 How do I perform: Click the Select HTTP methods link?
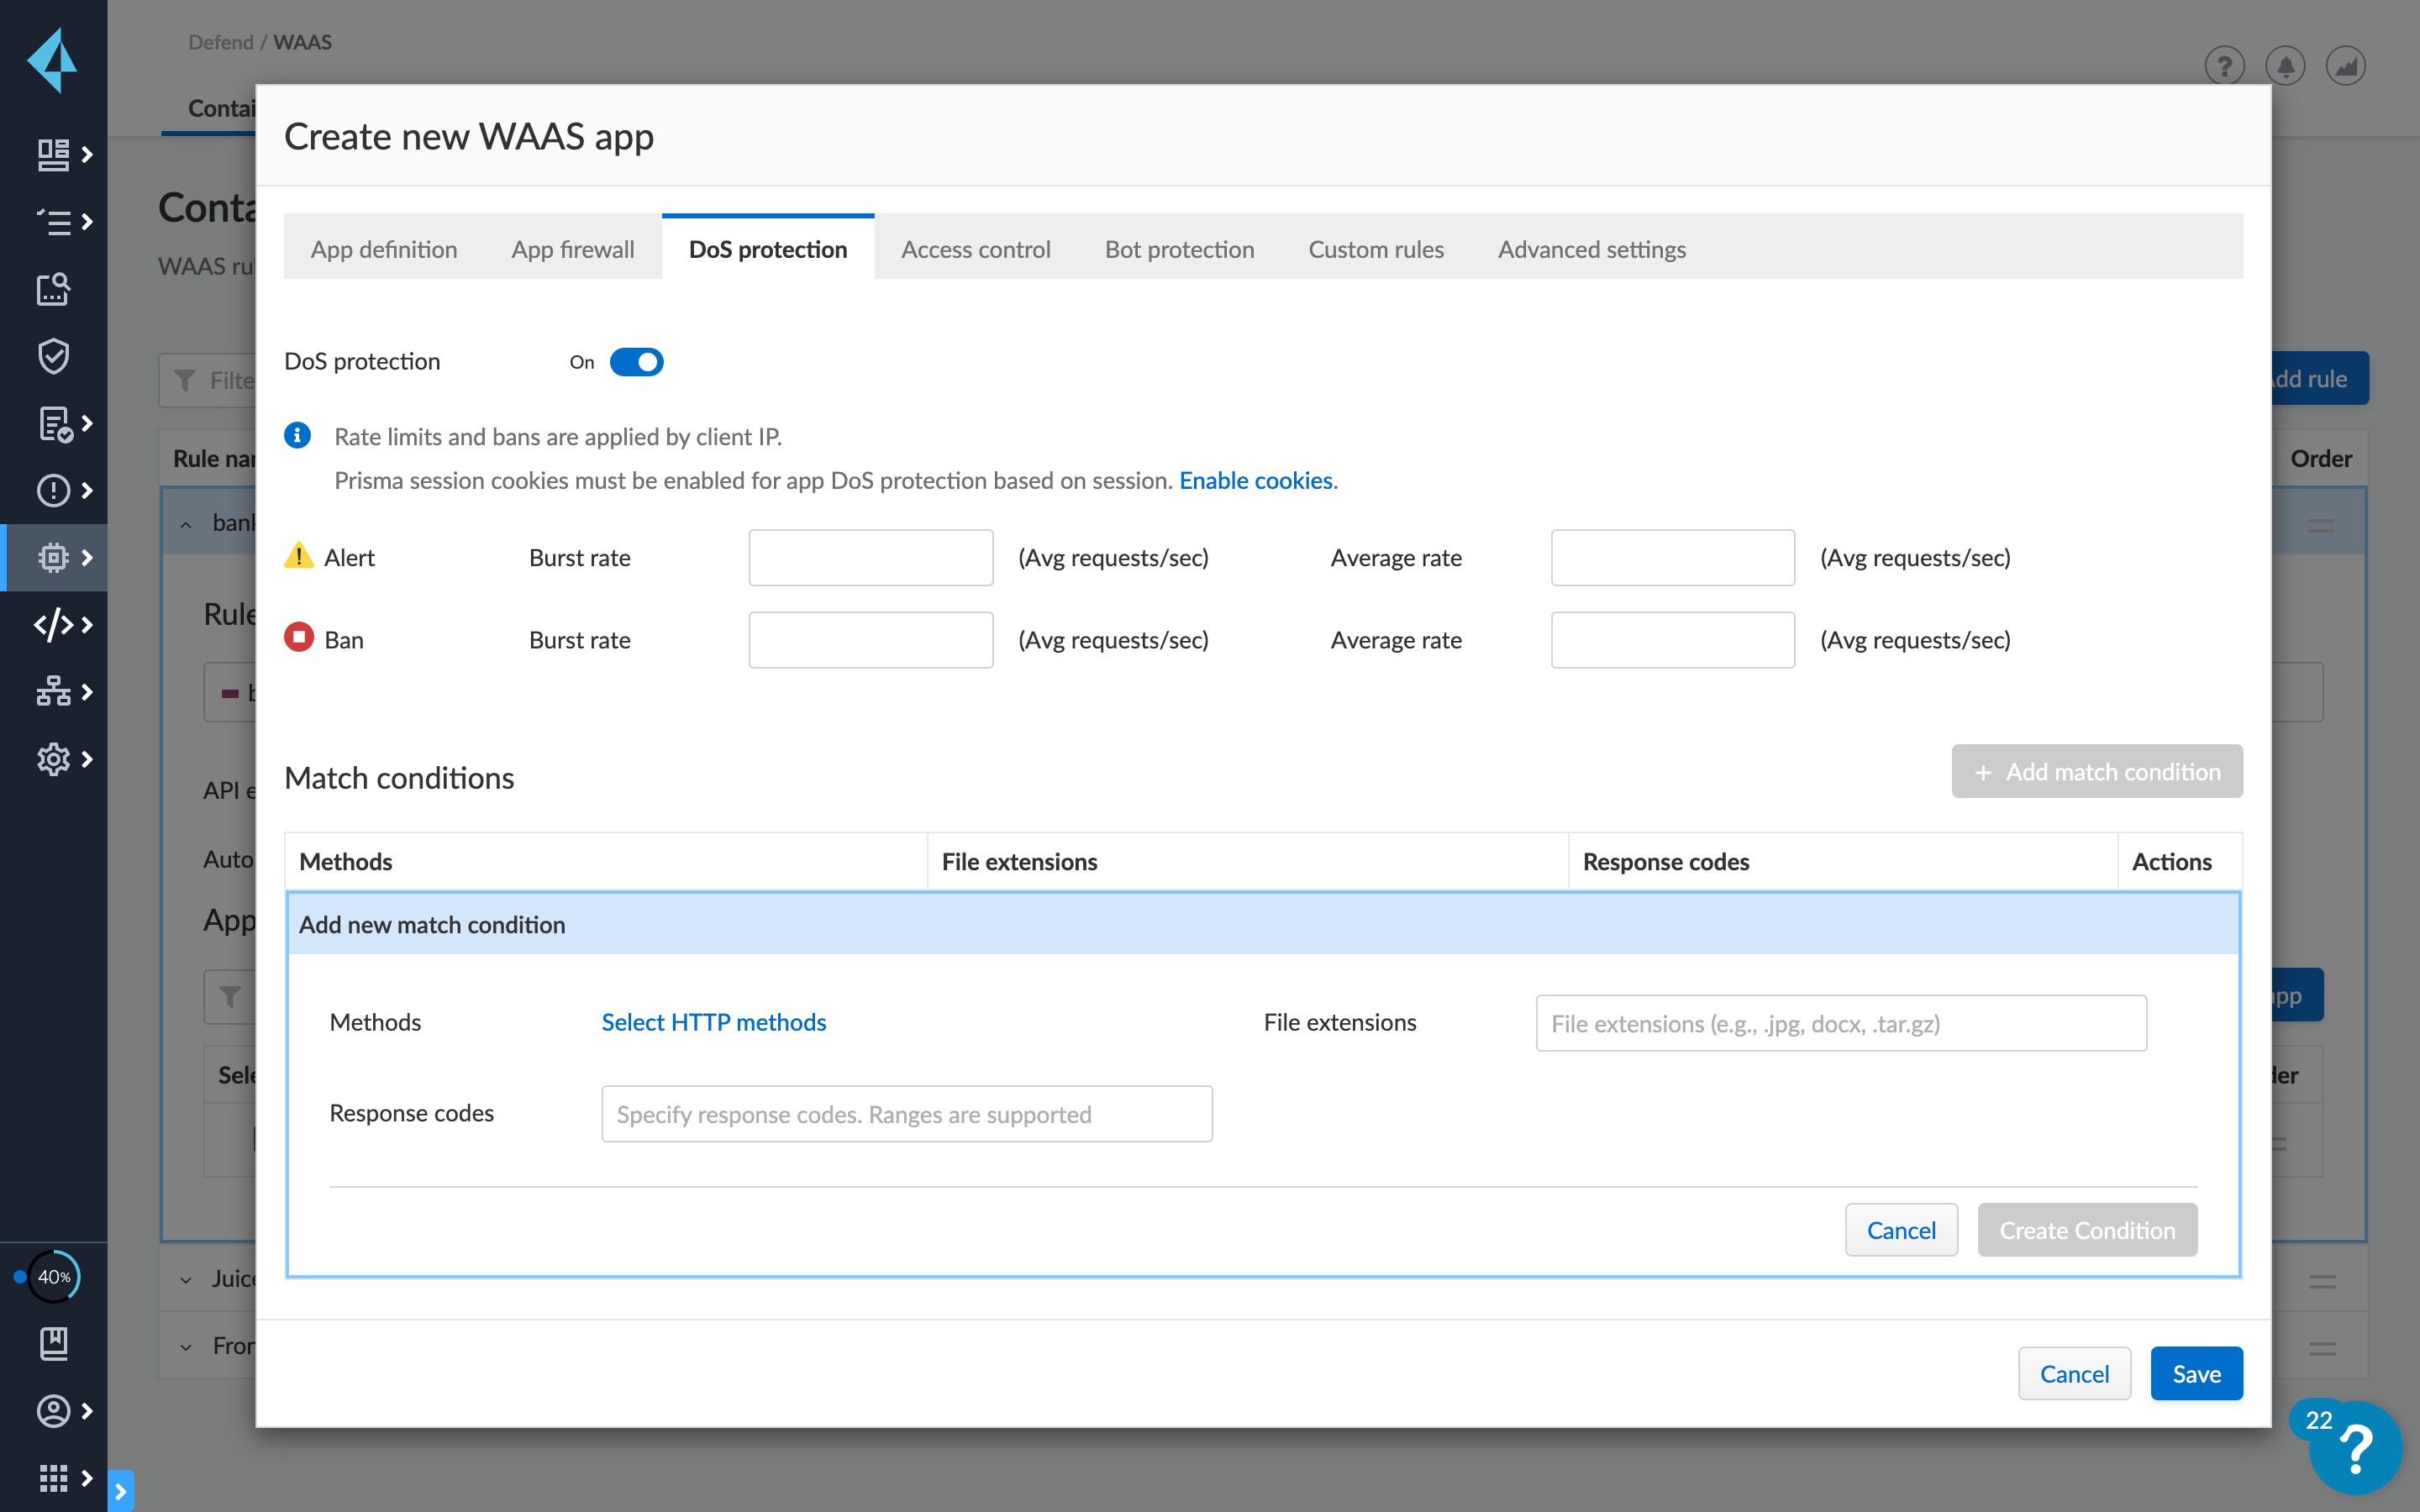(713, 1022)
